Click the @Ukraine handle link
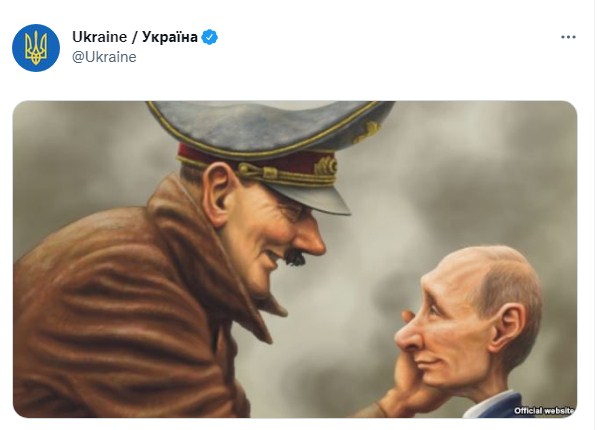Screen dimensions: 598x430 coord(104,57)
